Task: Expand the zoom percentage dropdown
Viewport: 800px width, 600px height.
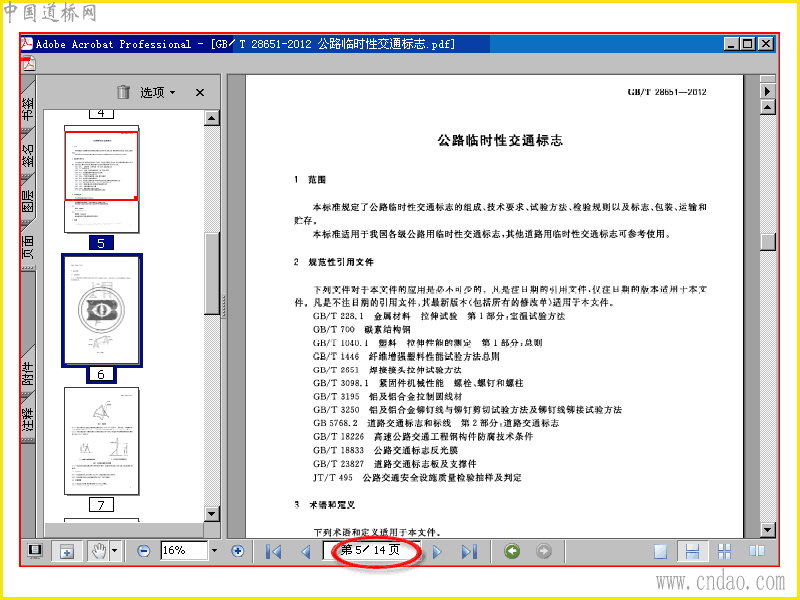Action: [x=214, y=551]
